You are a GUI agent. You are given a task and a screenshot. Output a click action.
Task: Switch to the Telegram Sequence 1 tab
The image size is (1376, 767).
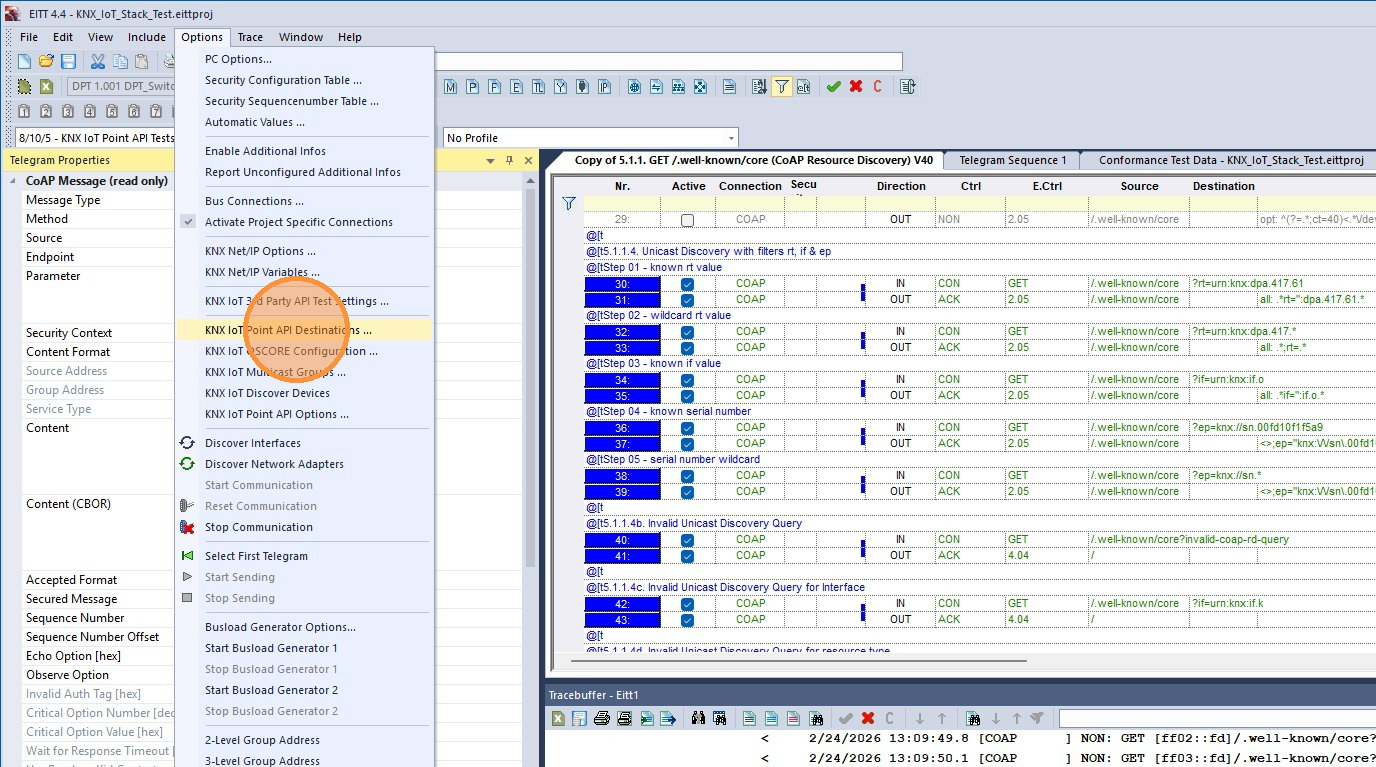[1012, 160]
